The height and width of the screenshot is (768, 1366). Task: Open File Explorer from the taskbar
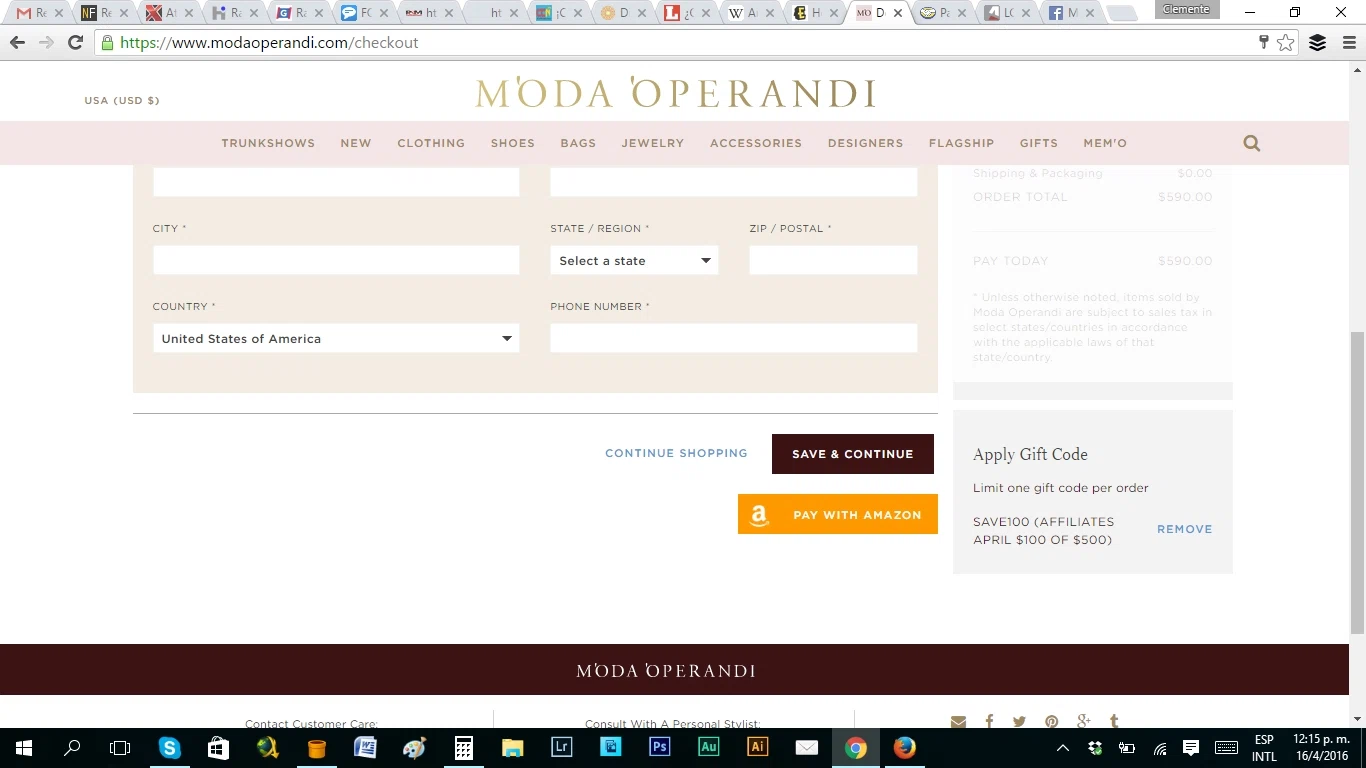[512, 747]
